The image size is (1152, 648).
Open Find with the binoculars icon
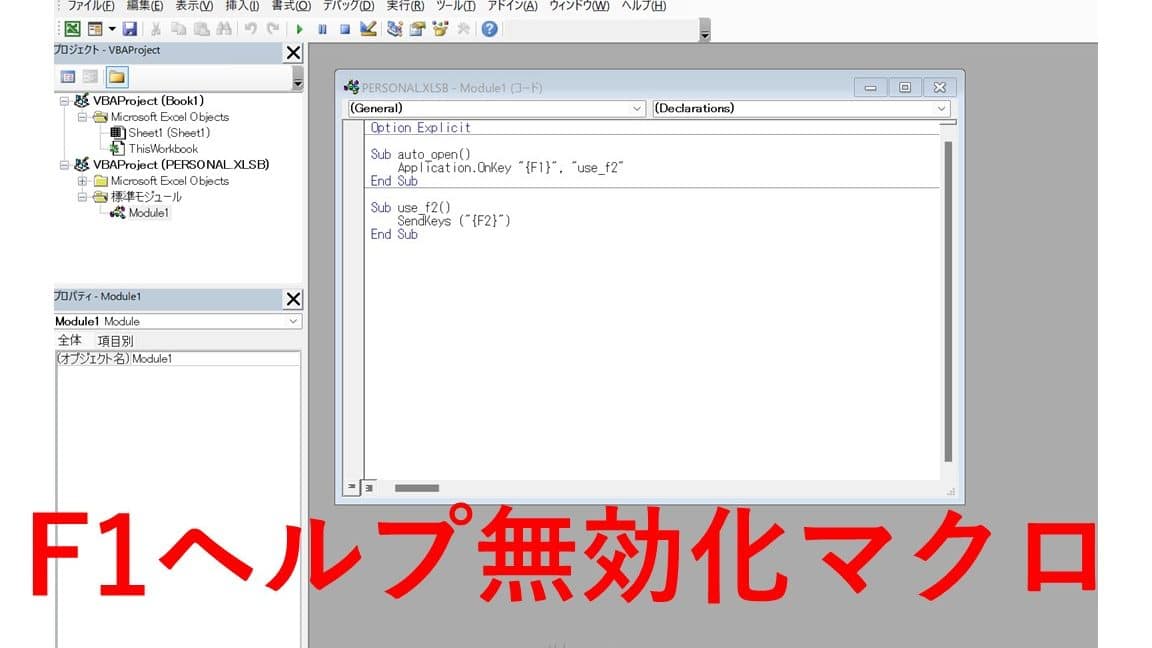pyautogui.click(x=224, y=29)
